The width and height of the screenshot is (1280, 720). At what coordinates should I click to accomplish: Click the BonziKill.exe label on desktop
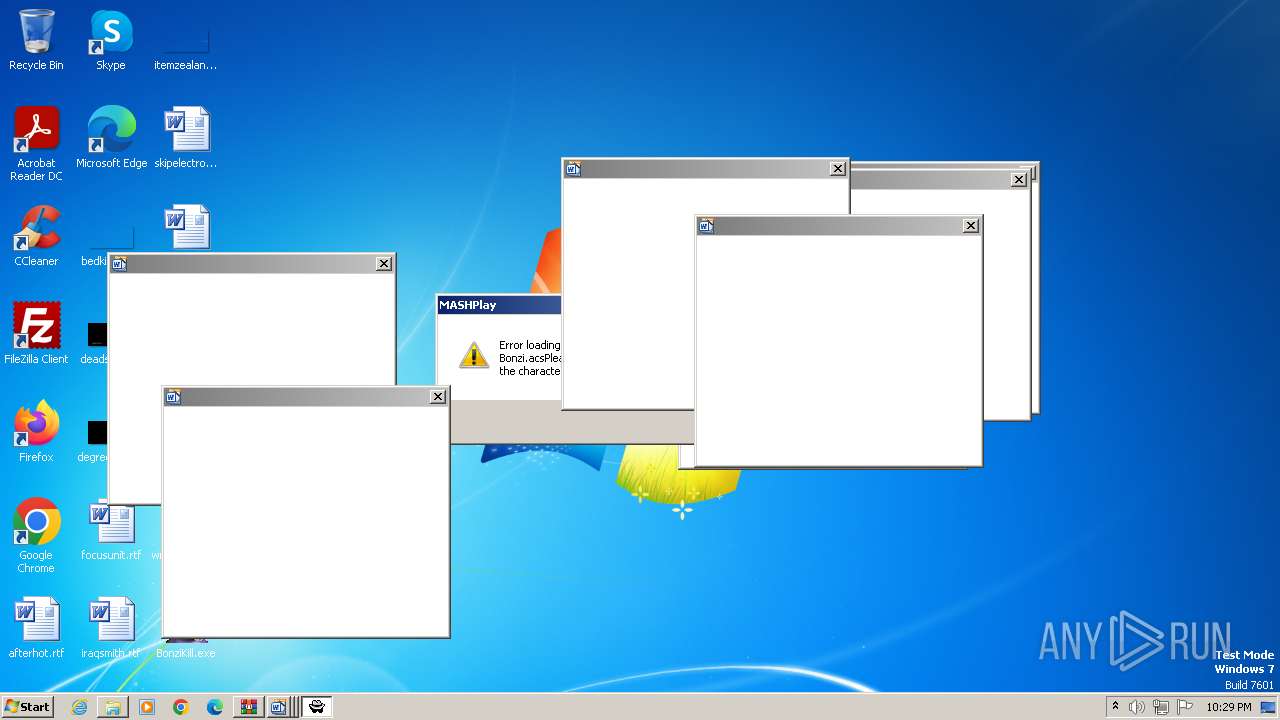pyautogui.click(x=185, y=653)
